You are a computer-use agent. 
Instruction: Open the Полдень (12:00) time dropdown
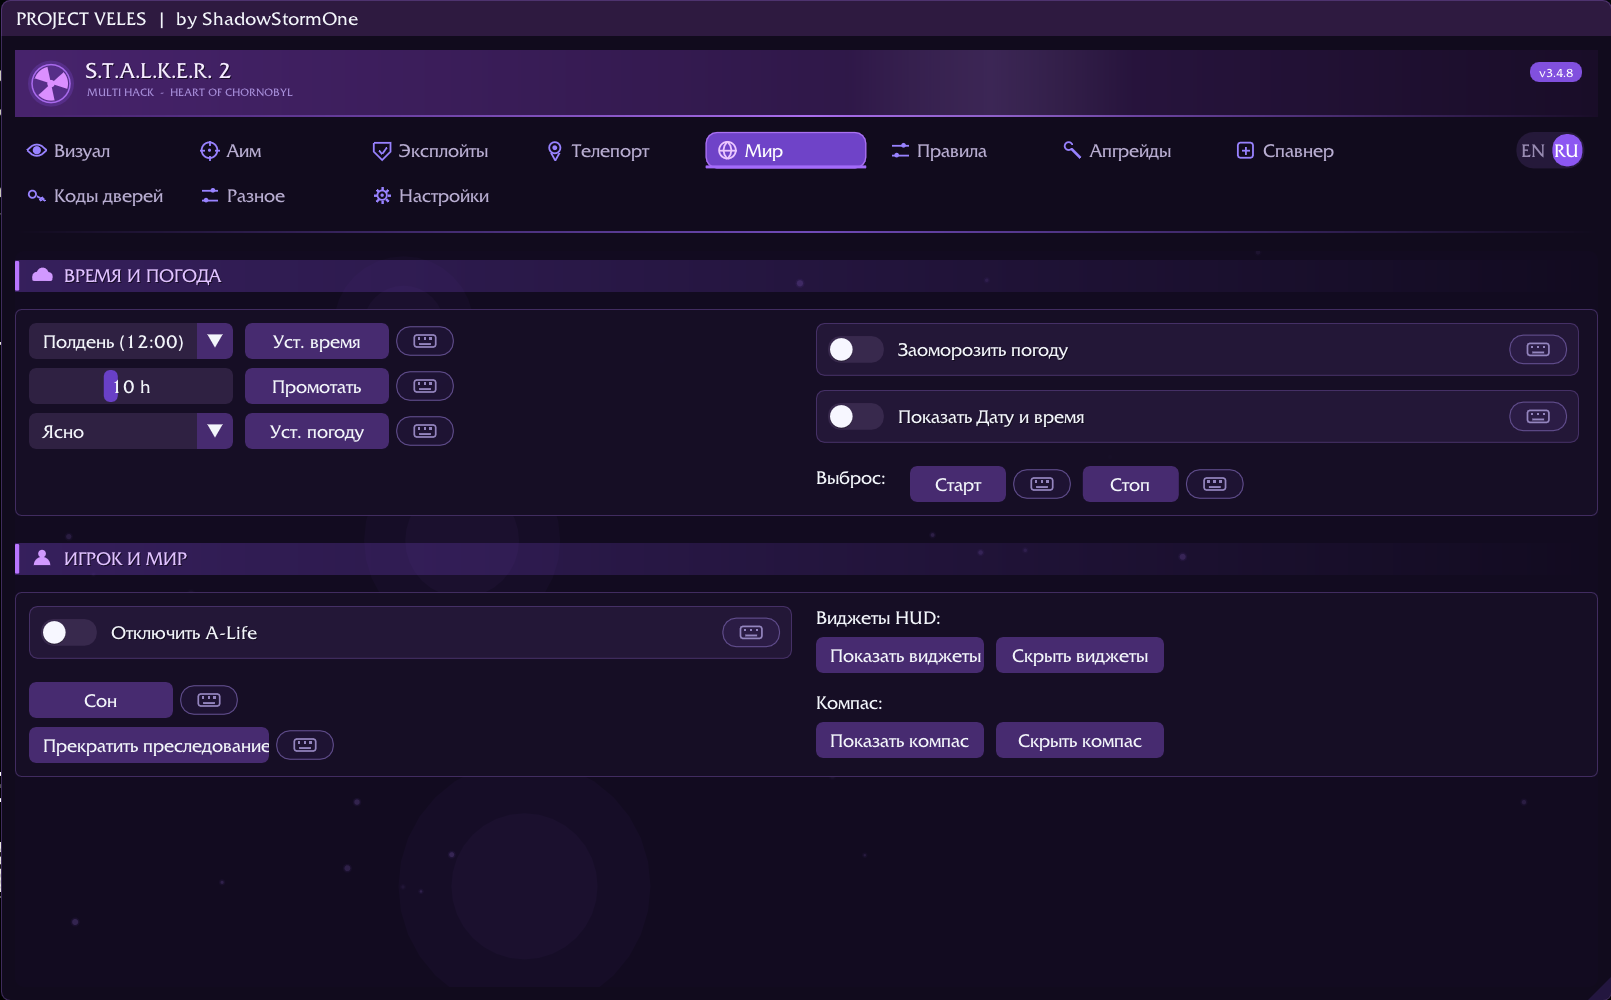tap(131, 341)
